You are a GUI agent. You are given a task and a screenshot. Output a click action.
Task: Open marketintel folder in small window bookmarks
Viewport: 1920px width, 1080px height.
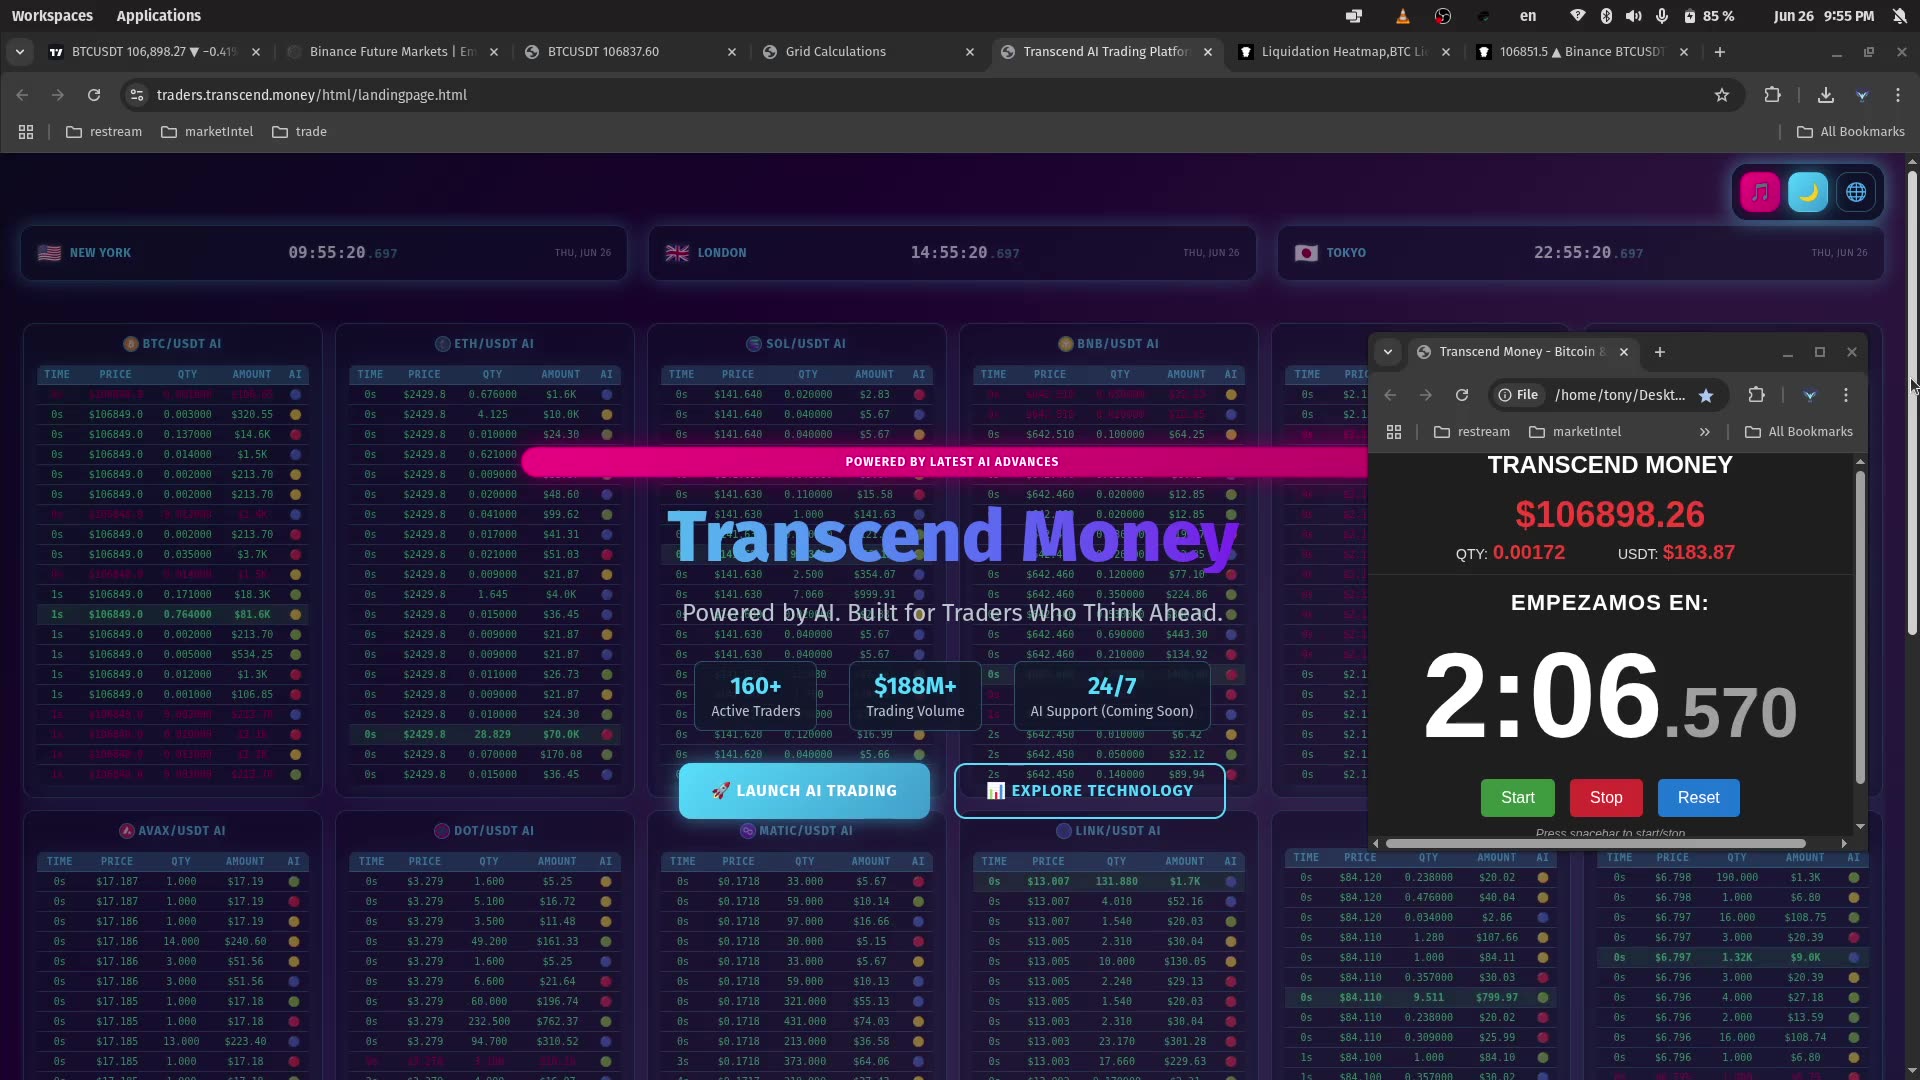pos(1575,432)
